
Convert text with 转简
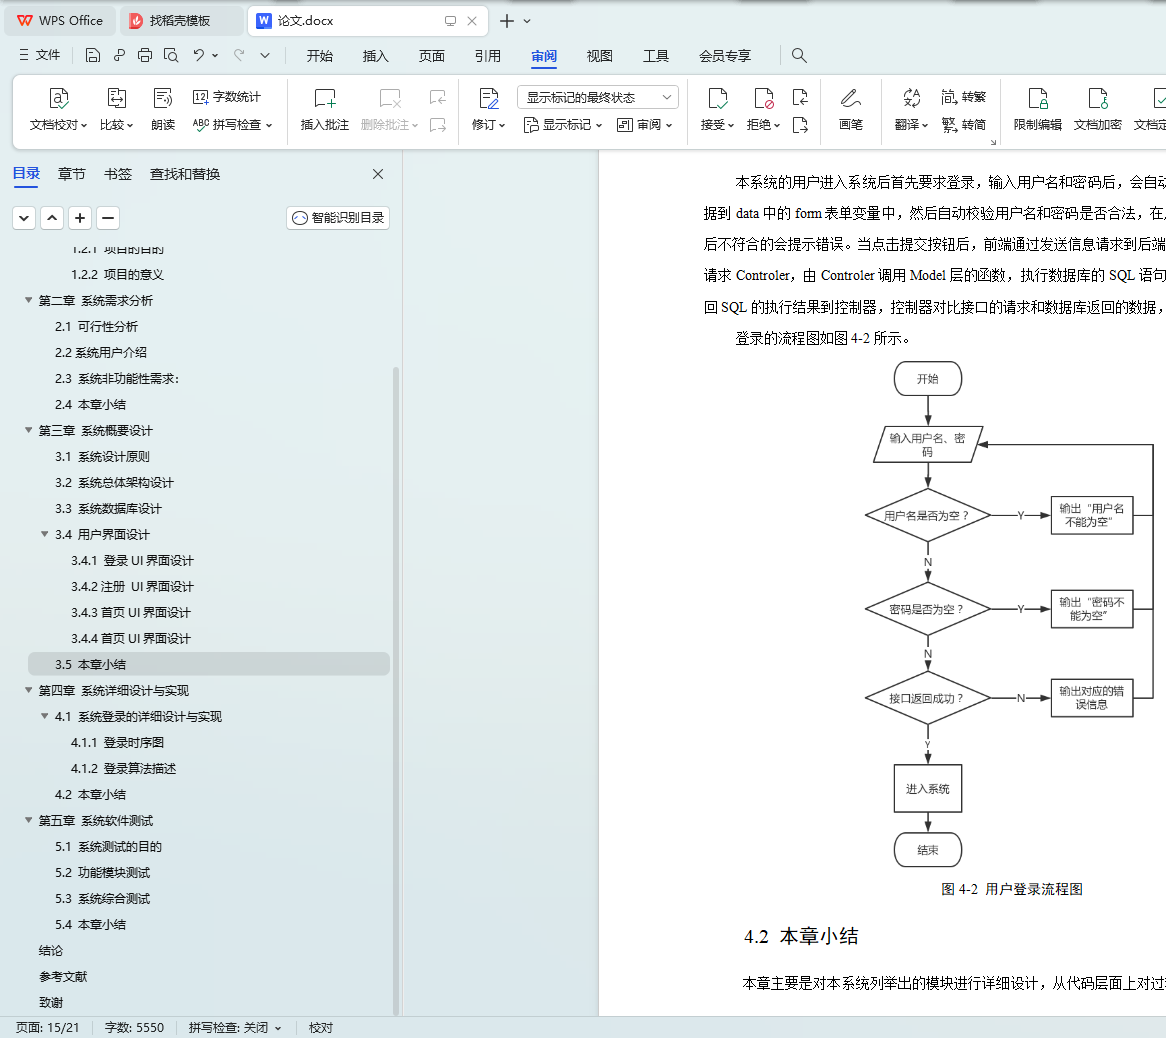pyautogui.click(x=963, y=125)
